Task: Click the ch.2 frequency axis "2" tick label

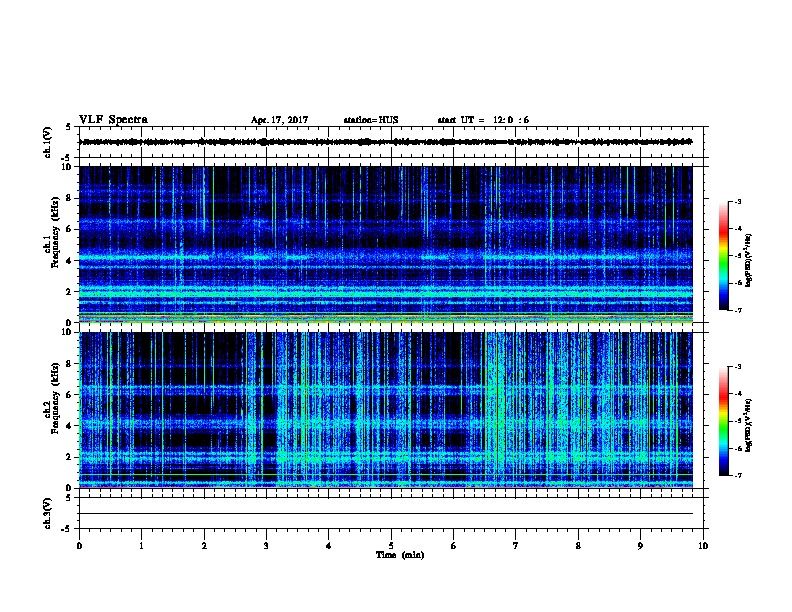Action: 69,457
